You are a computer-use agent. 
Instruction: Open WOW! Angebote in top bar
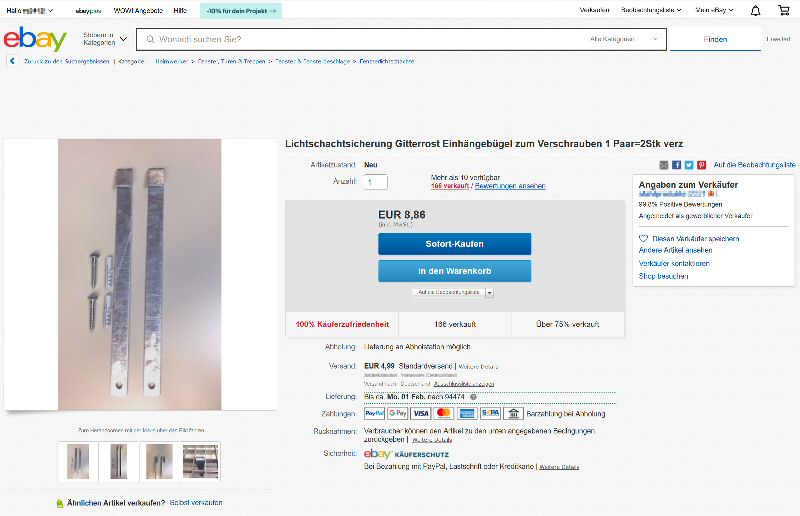[138, 10]
